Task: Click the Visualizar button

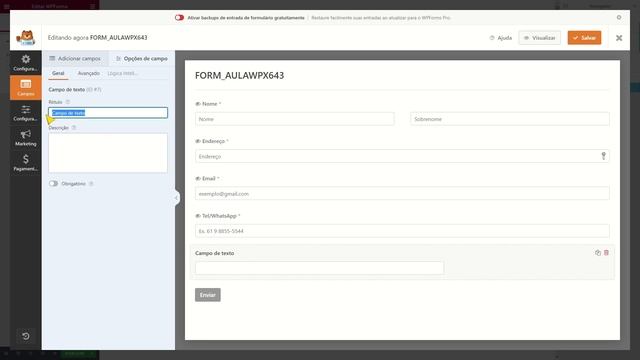Action: (x=540, y=38)
